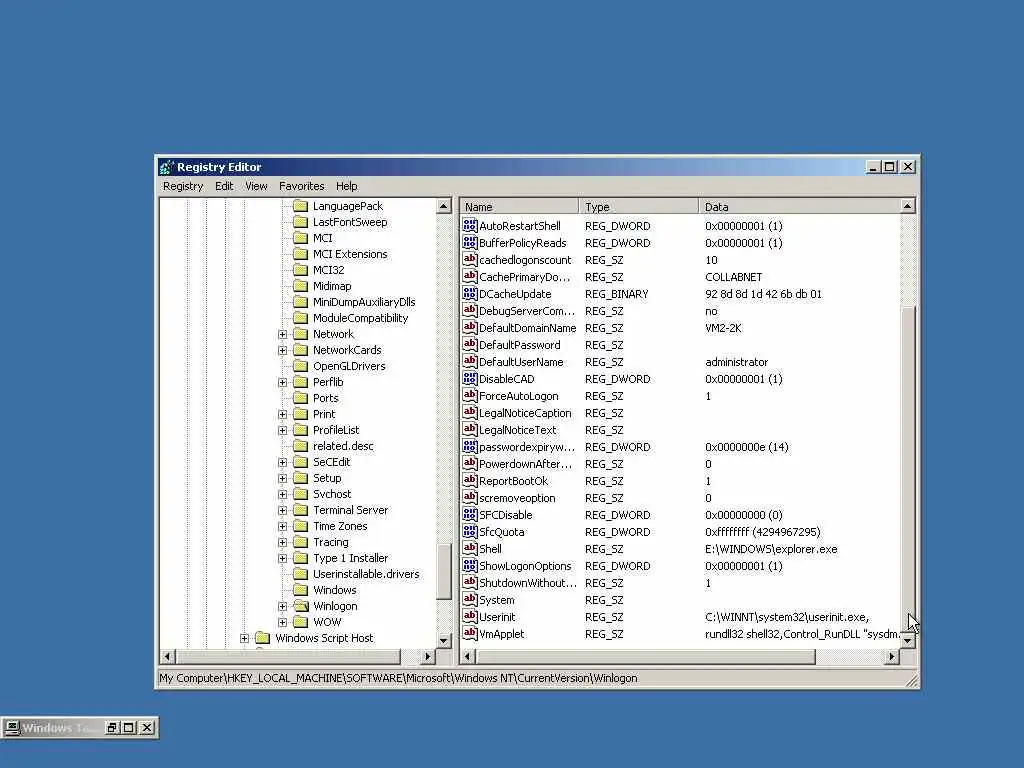Open the Help menu
The image size is (1024, 768).
pyautogui.click(x=347, y=186)
